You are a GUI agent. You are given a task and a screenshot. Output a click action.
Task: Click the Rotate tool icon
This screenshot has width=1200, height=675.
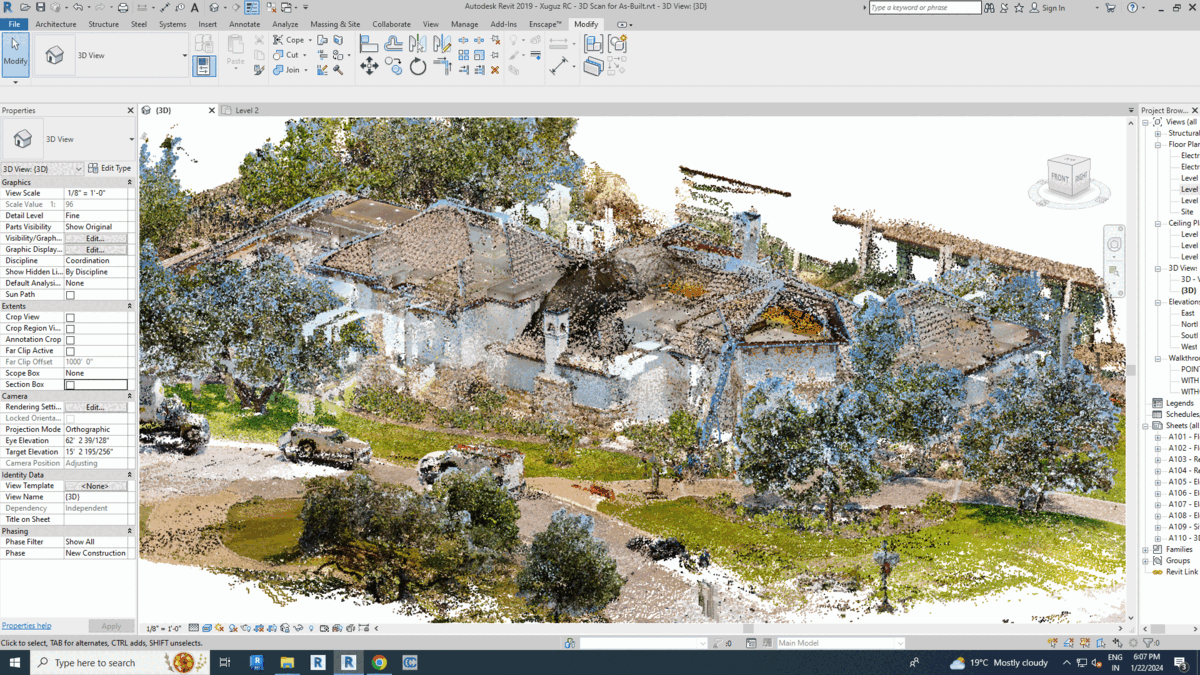click(418, 67)
